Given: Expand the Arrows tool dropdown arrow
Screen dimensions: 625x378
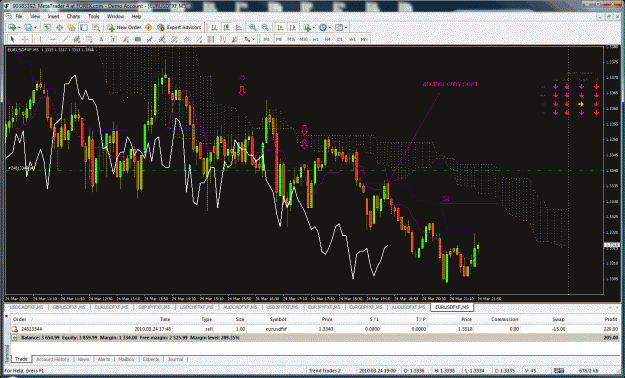Looking at the screenshot, I should (254, 39).
